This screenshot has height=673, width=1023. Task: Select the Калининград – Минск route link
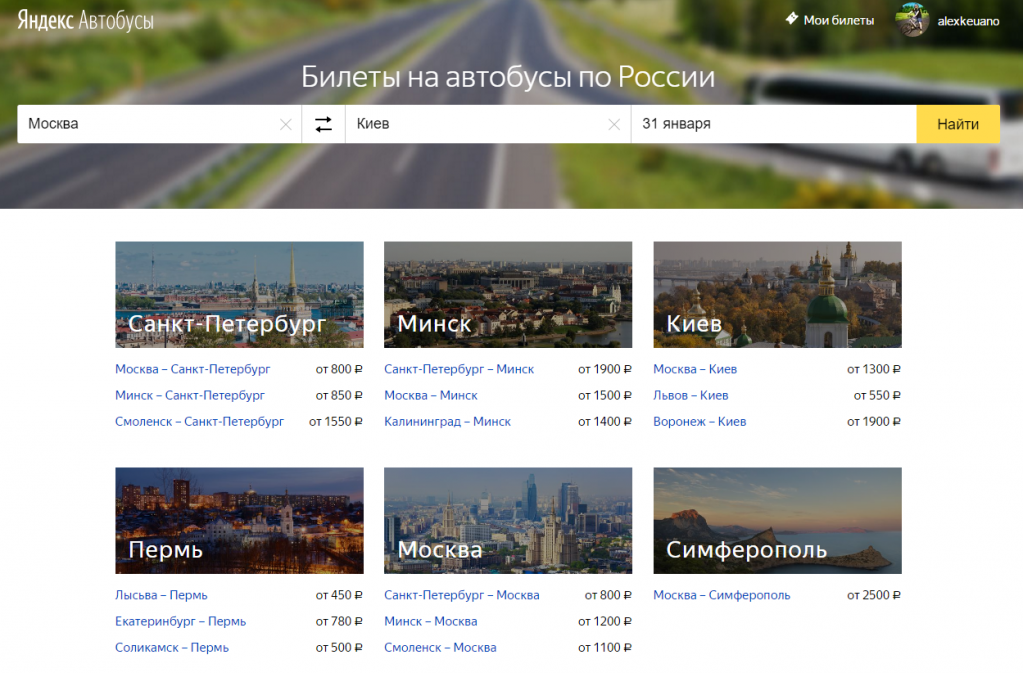click(447, 421)
